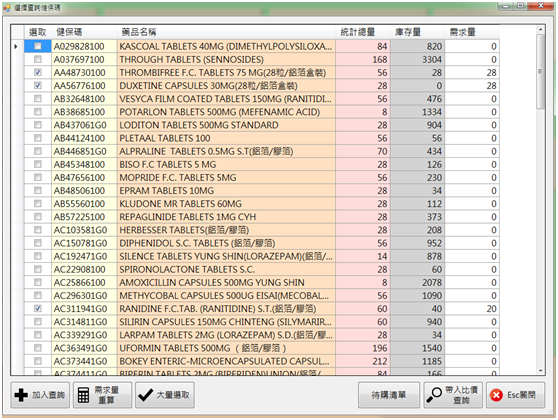This screenshot has height=420, width=558.
Task: Sort by 藥品名稱 column header
Action: click(226, 32)
